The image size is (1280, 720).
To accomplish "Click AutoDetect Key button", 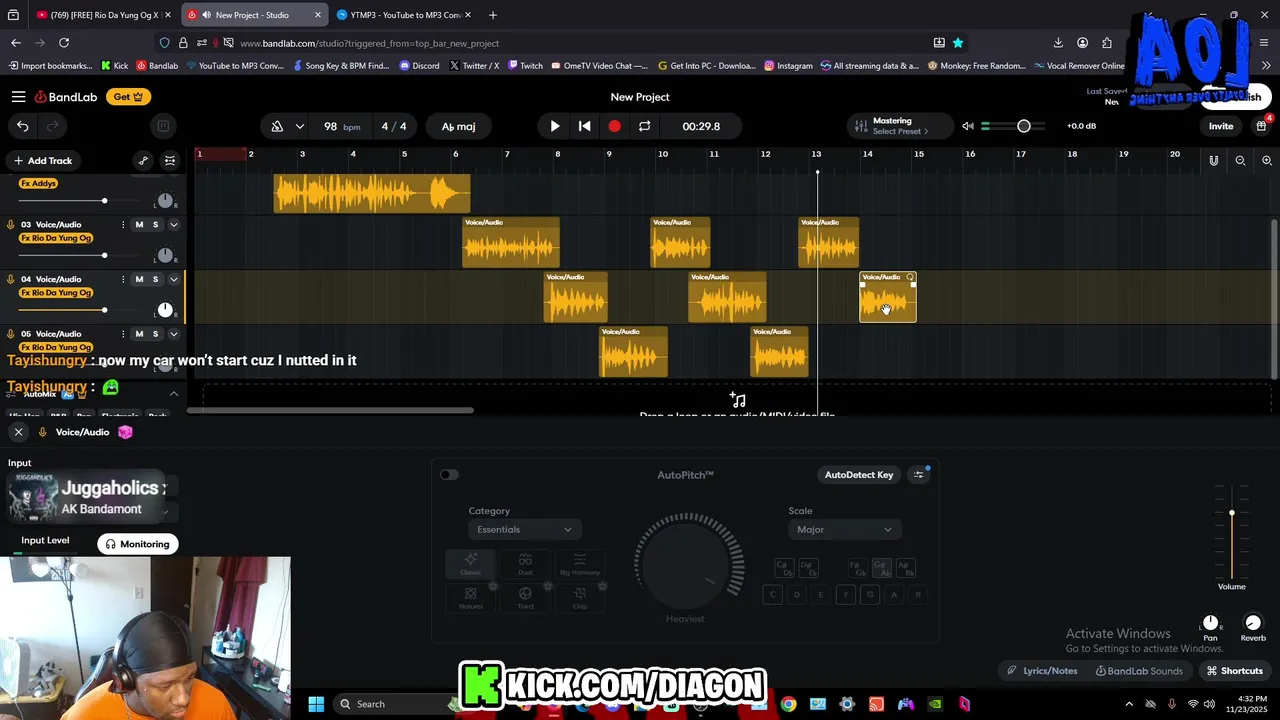I will tap(859, 475).
